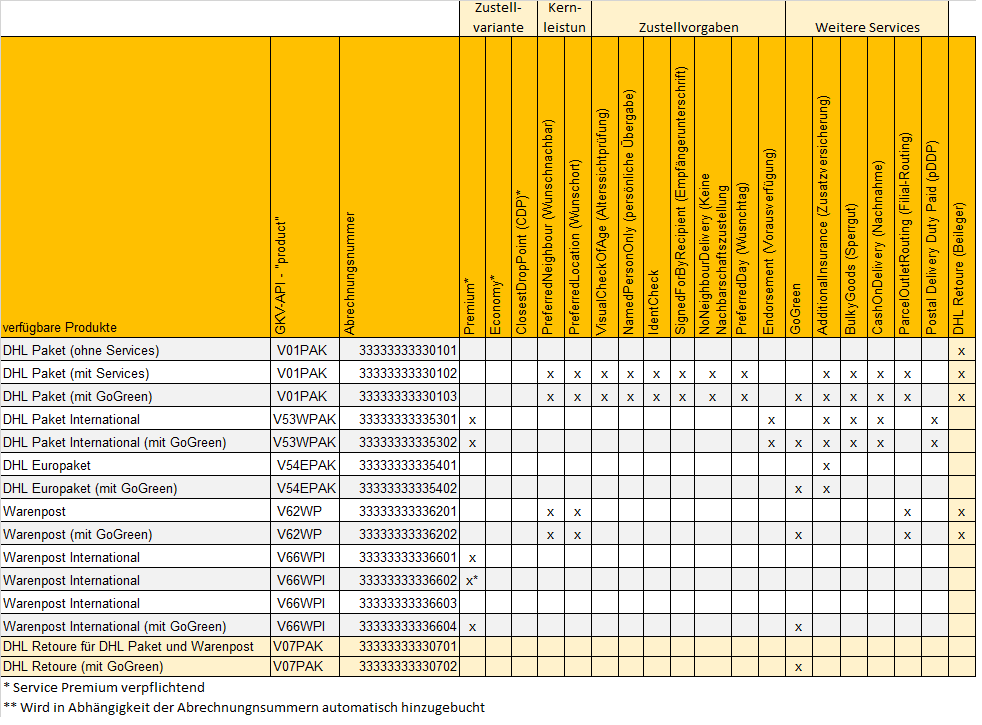Screen dimensions: 982x725
Task: Click the 'IdentCheck' column header
Action: pyautogui.click(x=653, y=302)
